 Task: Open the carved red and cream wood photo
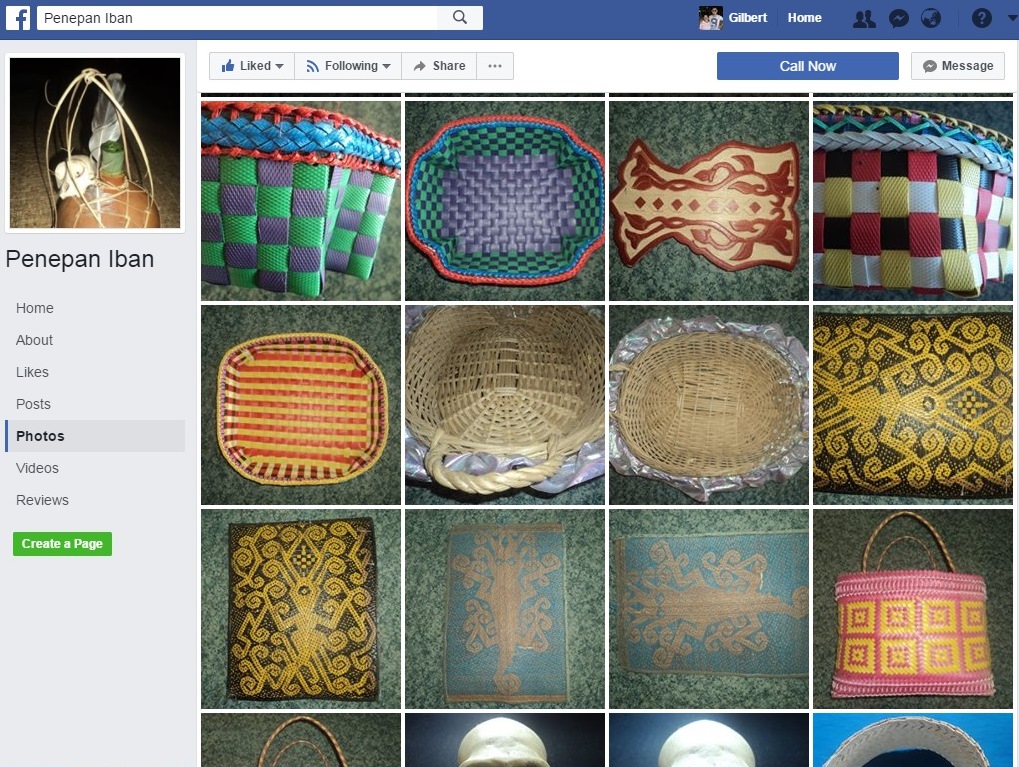point(709,201)
